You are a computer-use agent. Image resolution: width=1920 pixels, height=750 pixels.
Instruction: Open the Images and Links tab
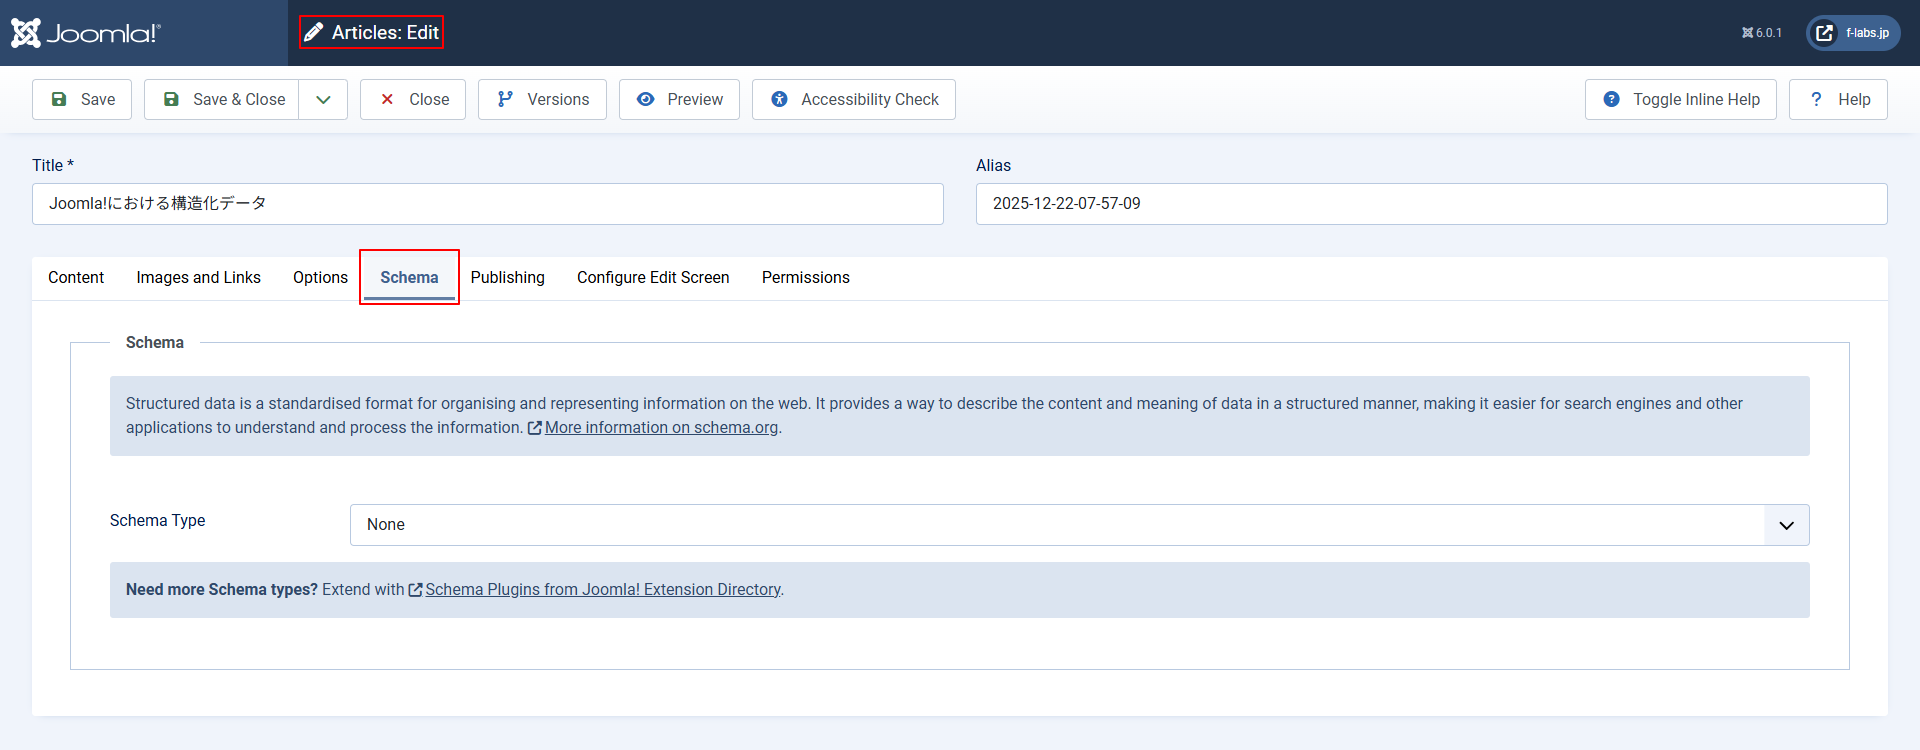pyautogui.click(x=198, y=278)
